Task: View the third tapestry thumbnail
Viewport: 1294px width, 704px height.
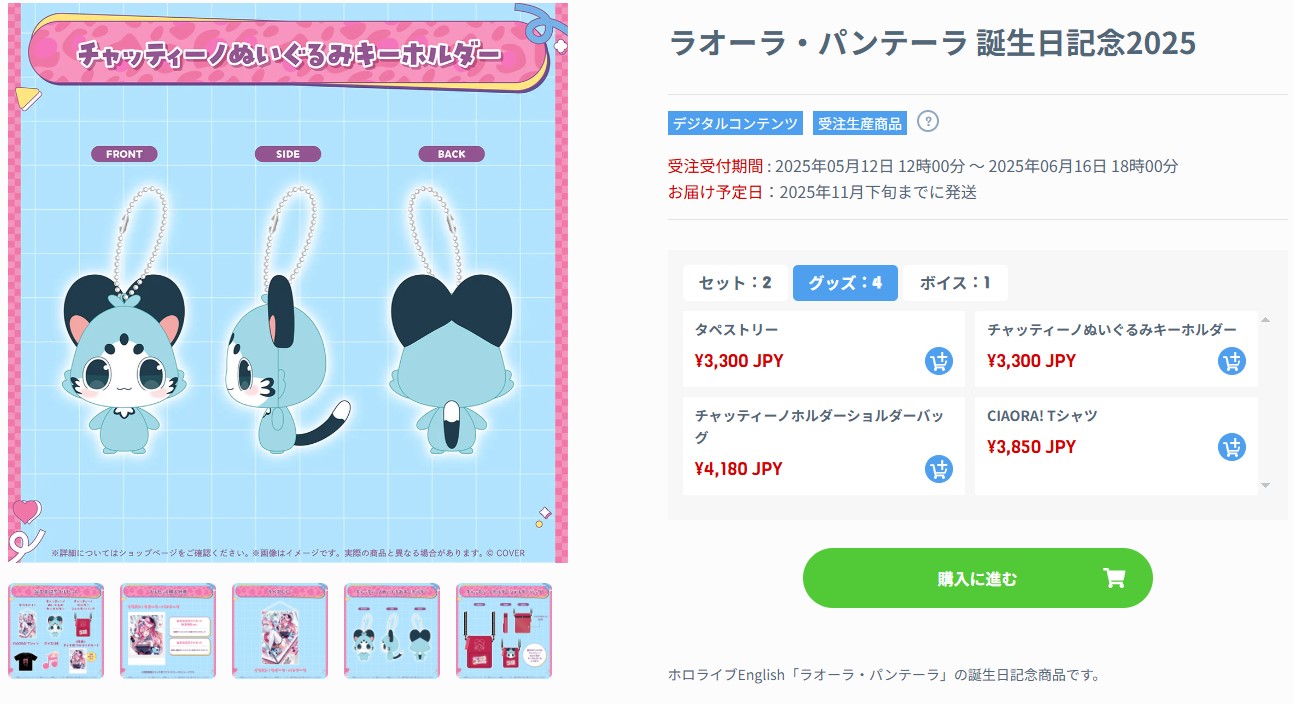Action: (280, 631)
